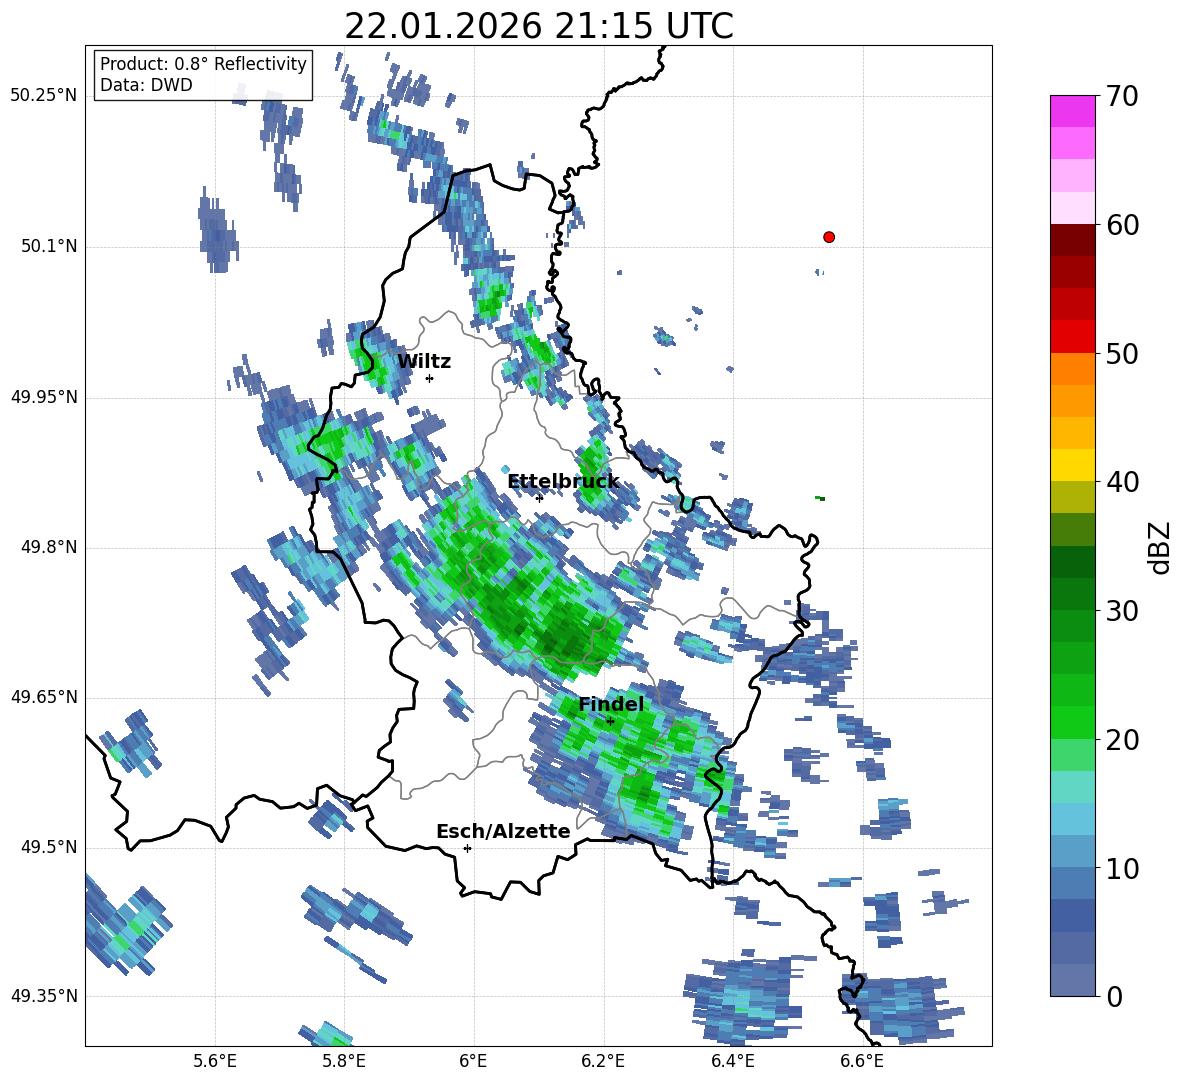
Task: Click colorbar tick label 50
Action: pos(1121,354)
